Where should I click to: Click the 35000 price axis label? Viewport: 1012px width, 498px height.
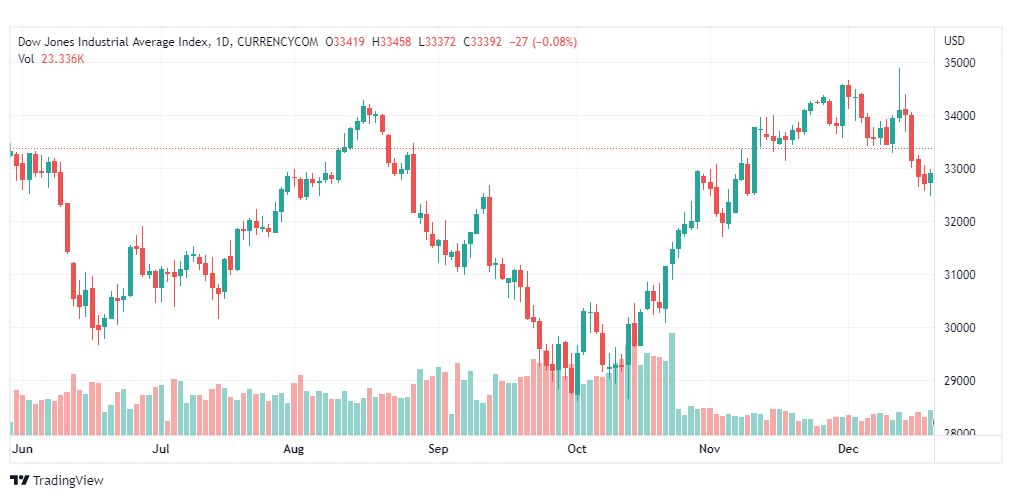click(x=959, y=63)
